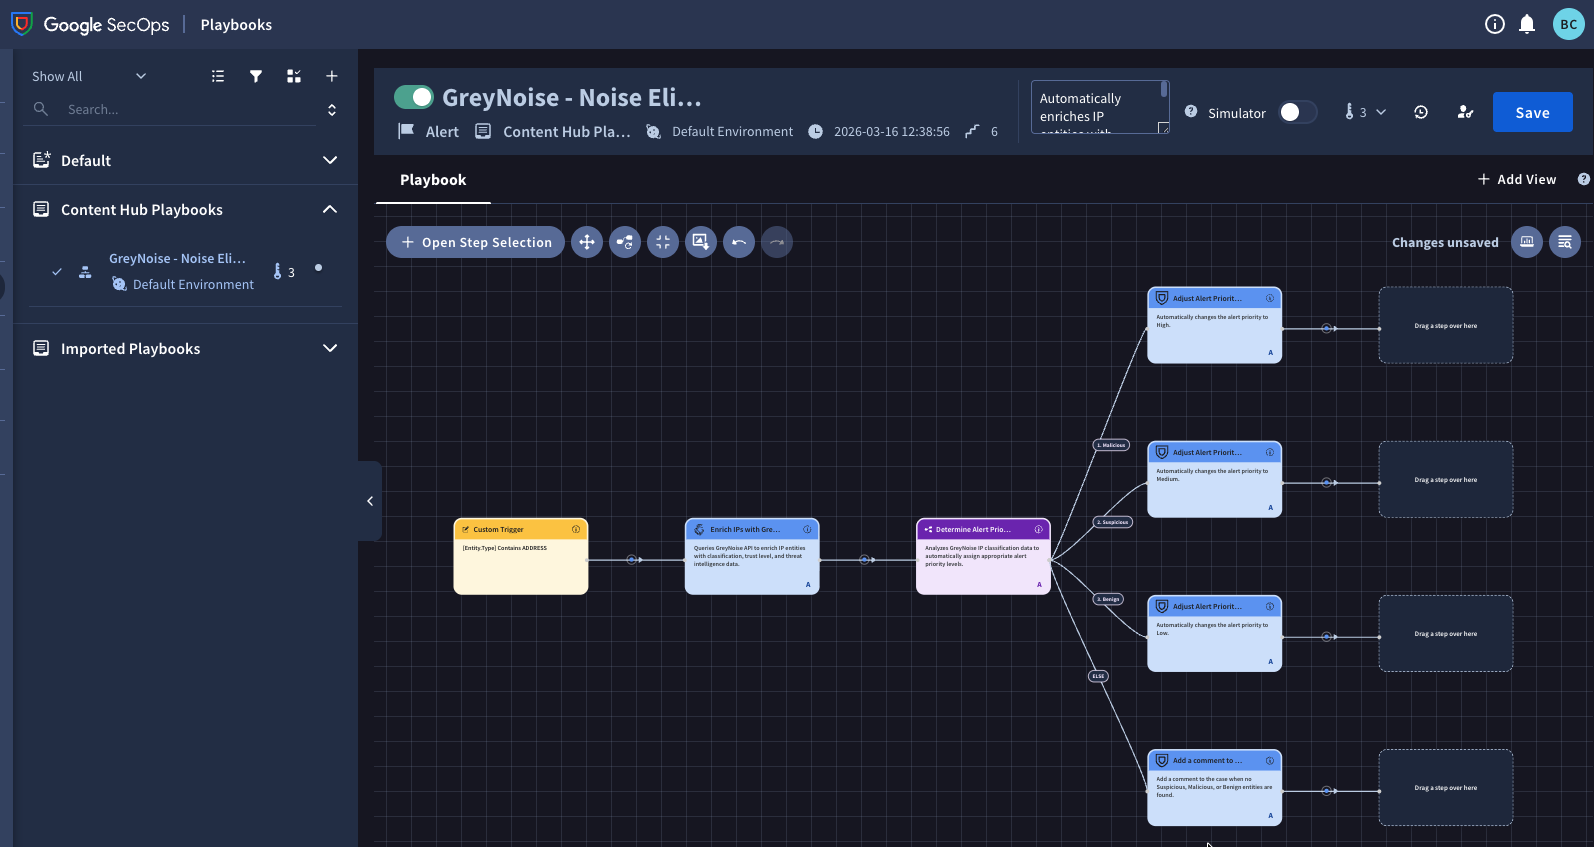
Task: Open the playbook filter funnel icon
Action: pos(256,76)
